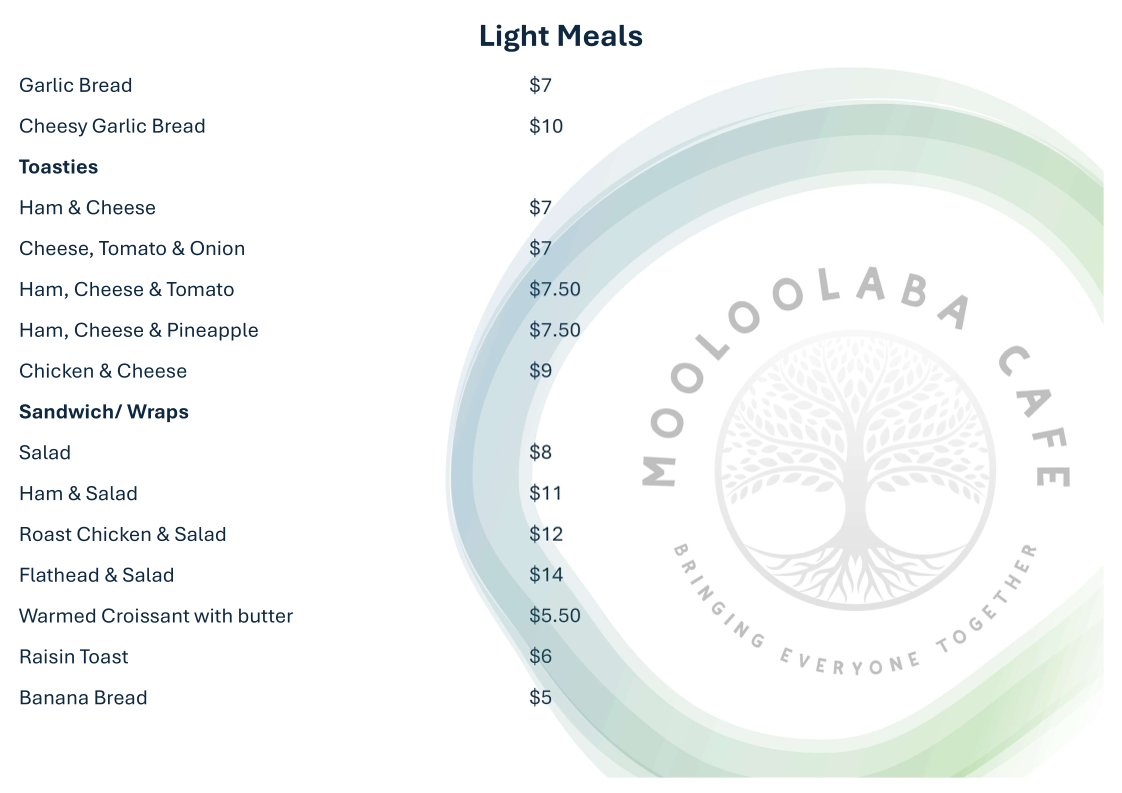Select the Garlic Bread menu item
The image size is (1122, 793).
point(75,85)
